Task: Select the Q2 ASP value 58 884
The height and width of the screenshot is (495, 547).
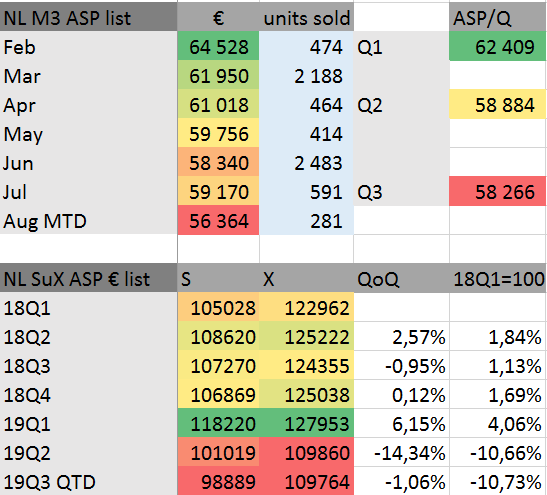Action: (498, 104)
